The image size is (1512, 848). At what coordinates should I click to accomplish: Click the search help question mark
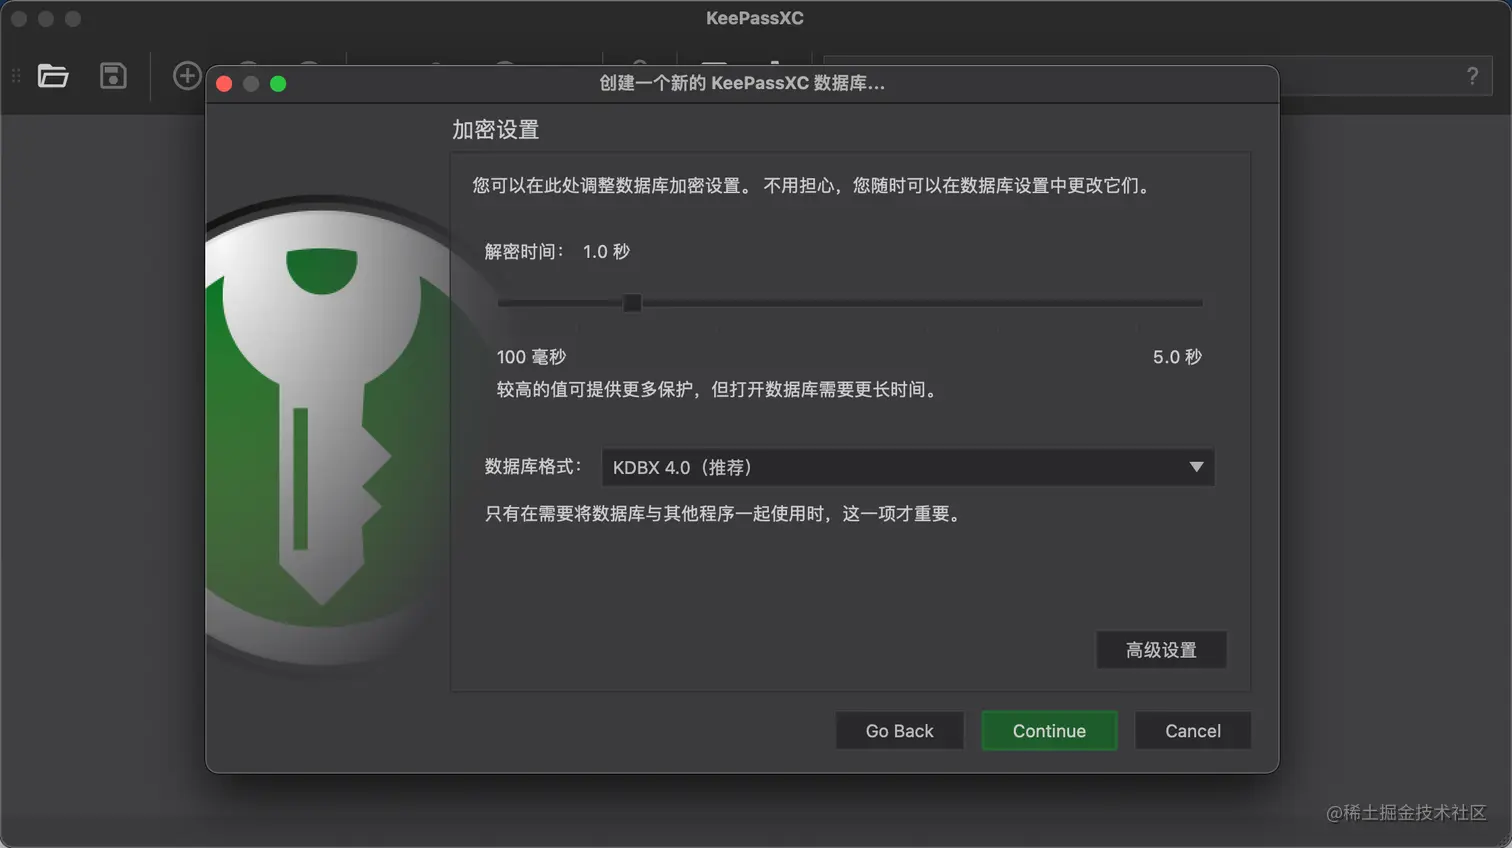1472,76
